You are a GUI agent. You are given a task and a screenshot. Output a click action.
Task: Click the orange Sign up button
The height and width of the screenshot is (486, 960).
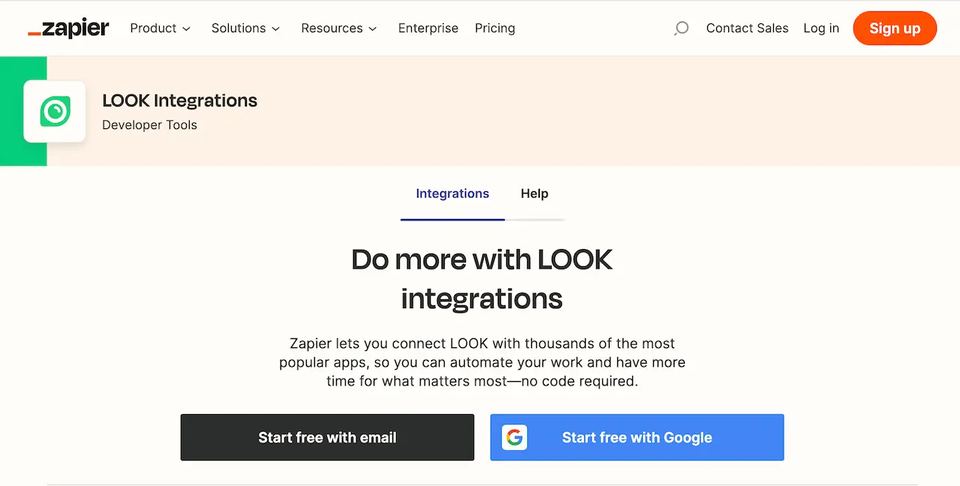coord(894,28)
